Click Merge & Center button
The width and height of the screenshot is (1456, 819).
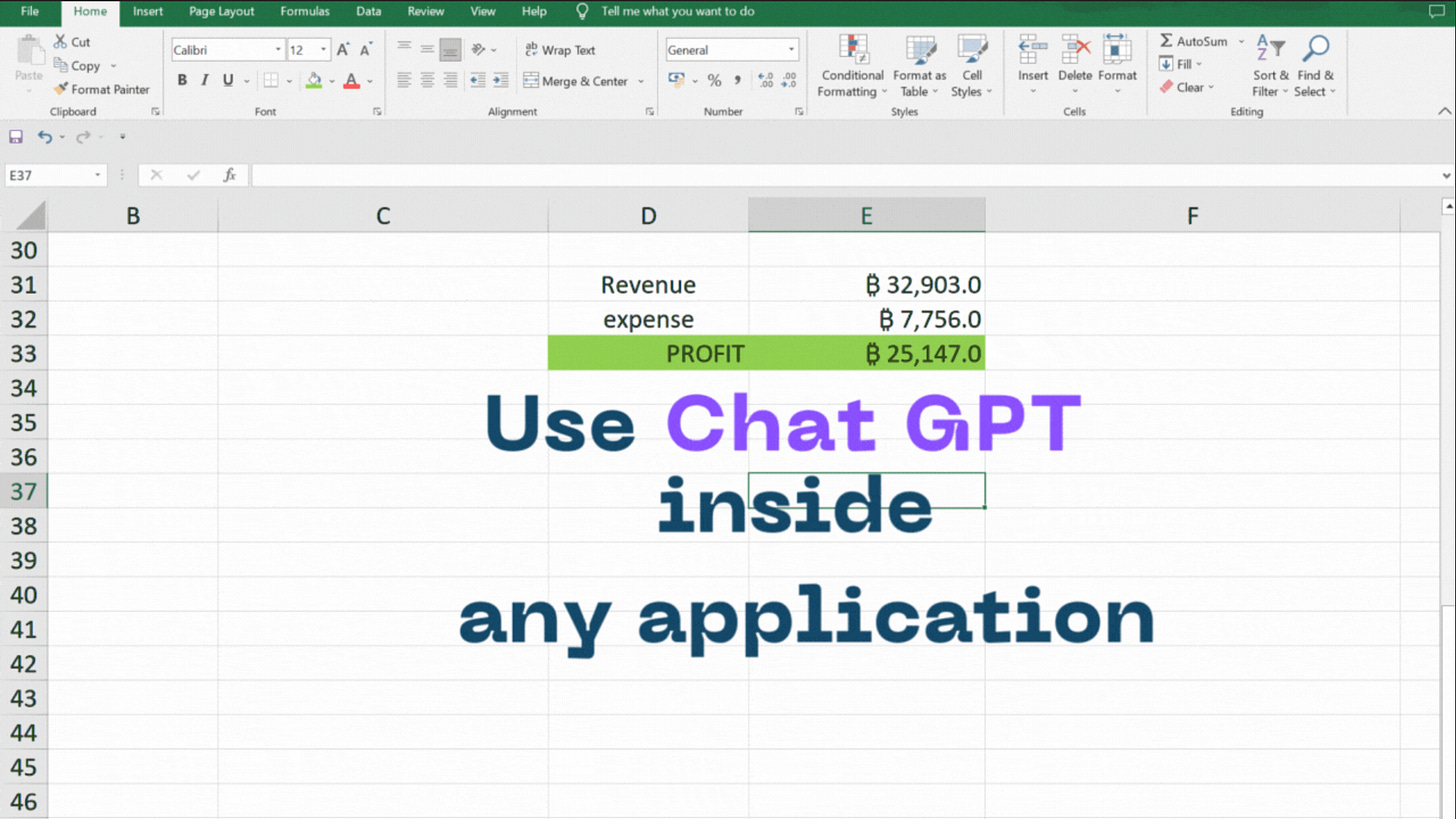[x=575, y=81]
